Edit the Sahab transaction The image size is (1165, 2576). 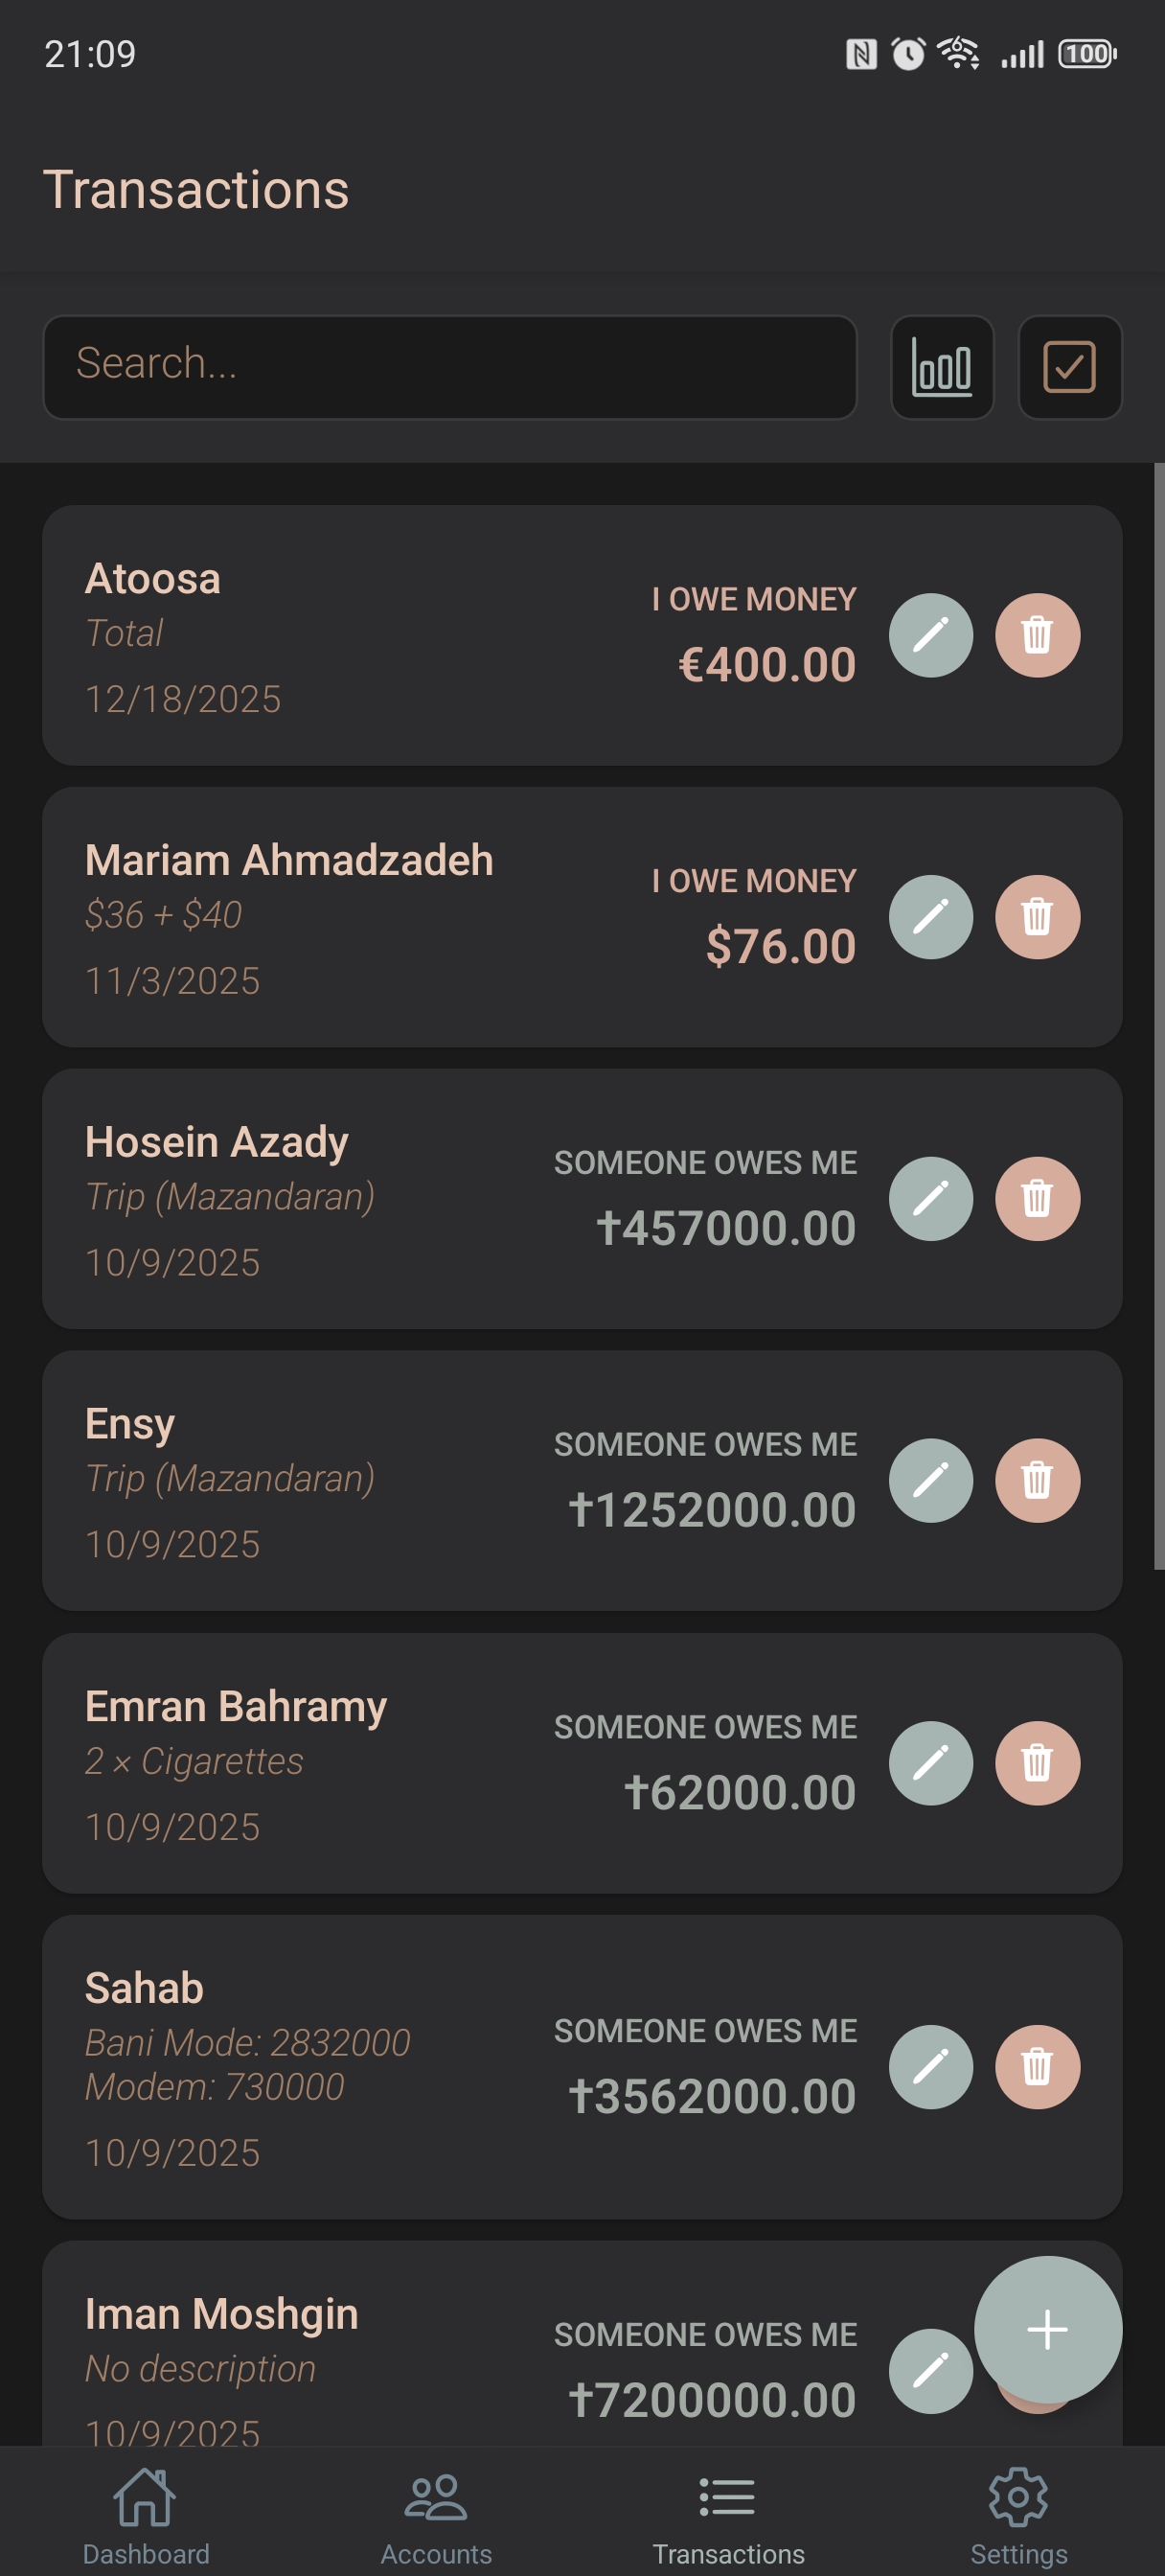pyautogui.click(x=930, y=2066)
